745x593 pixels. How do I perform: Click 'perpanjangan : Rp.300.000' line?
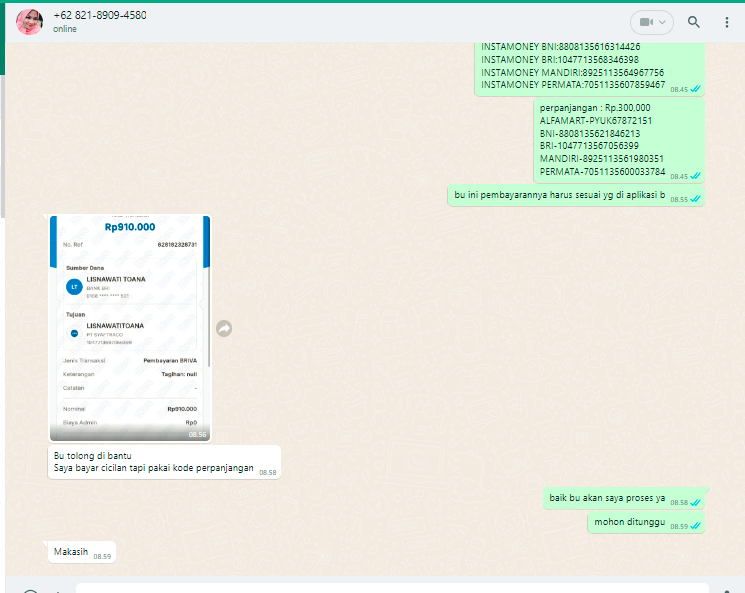tap(595, 108)
